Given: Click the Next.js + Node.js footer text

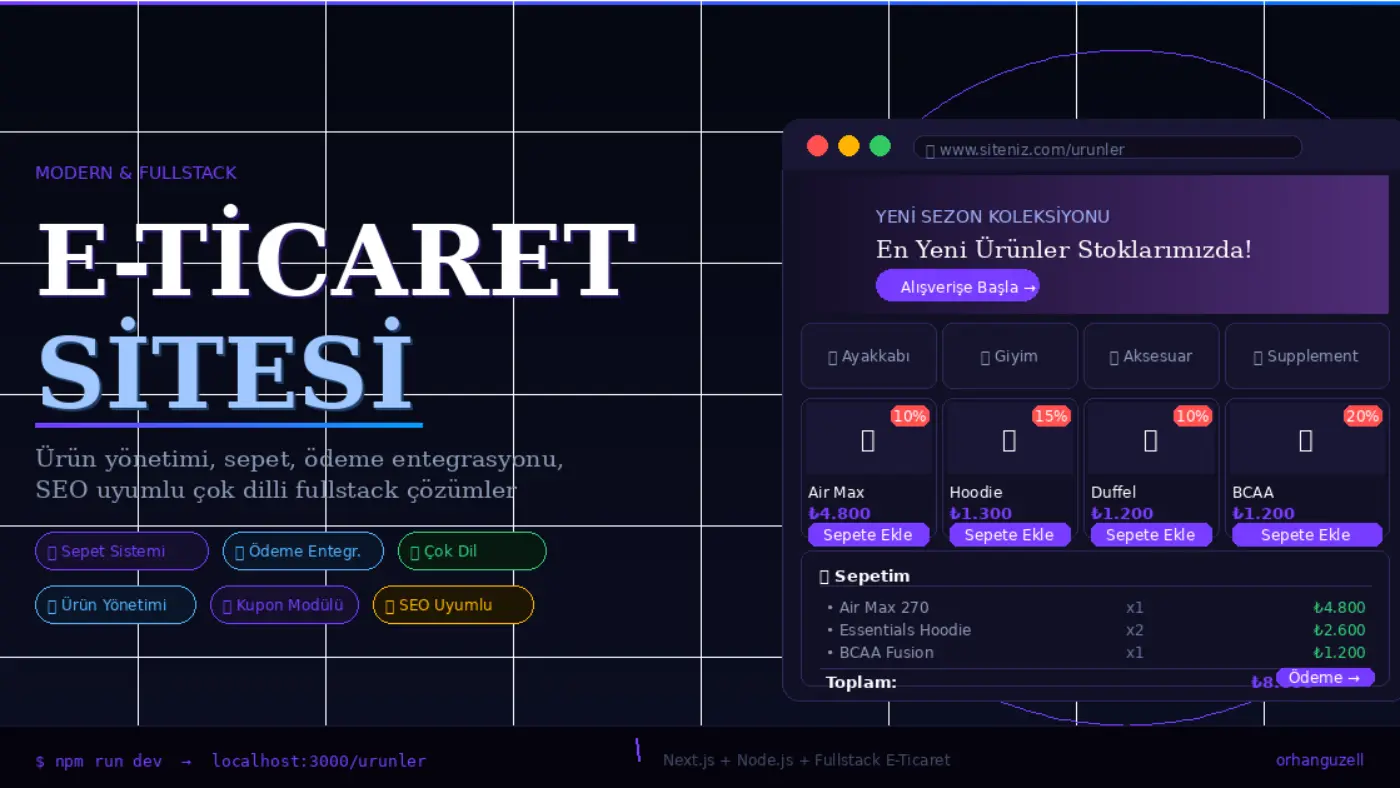Looking at the screenshot, I should click(806, 760).
